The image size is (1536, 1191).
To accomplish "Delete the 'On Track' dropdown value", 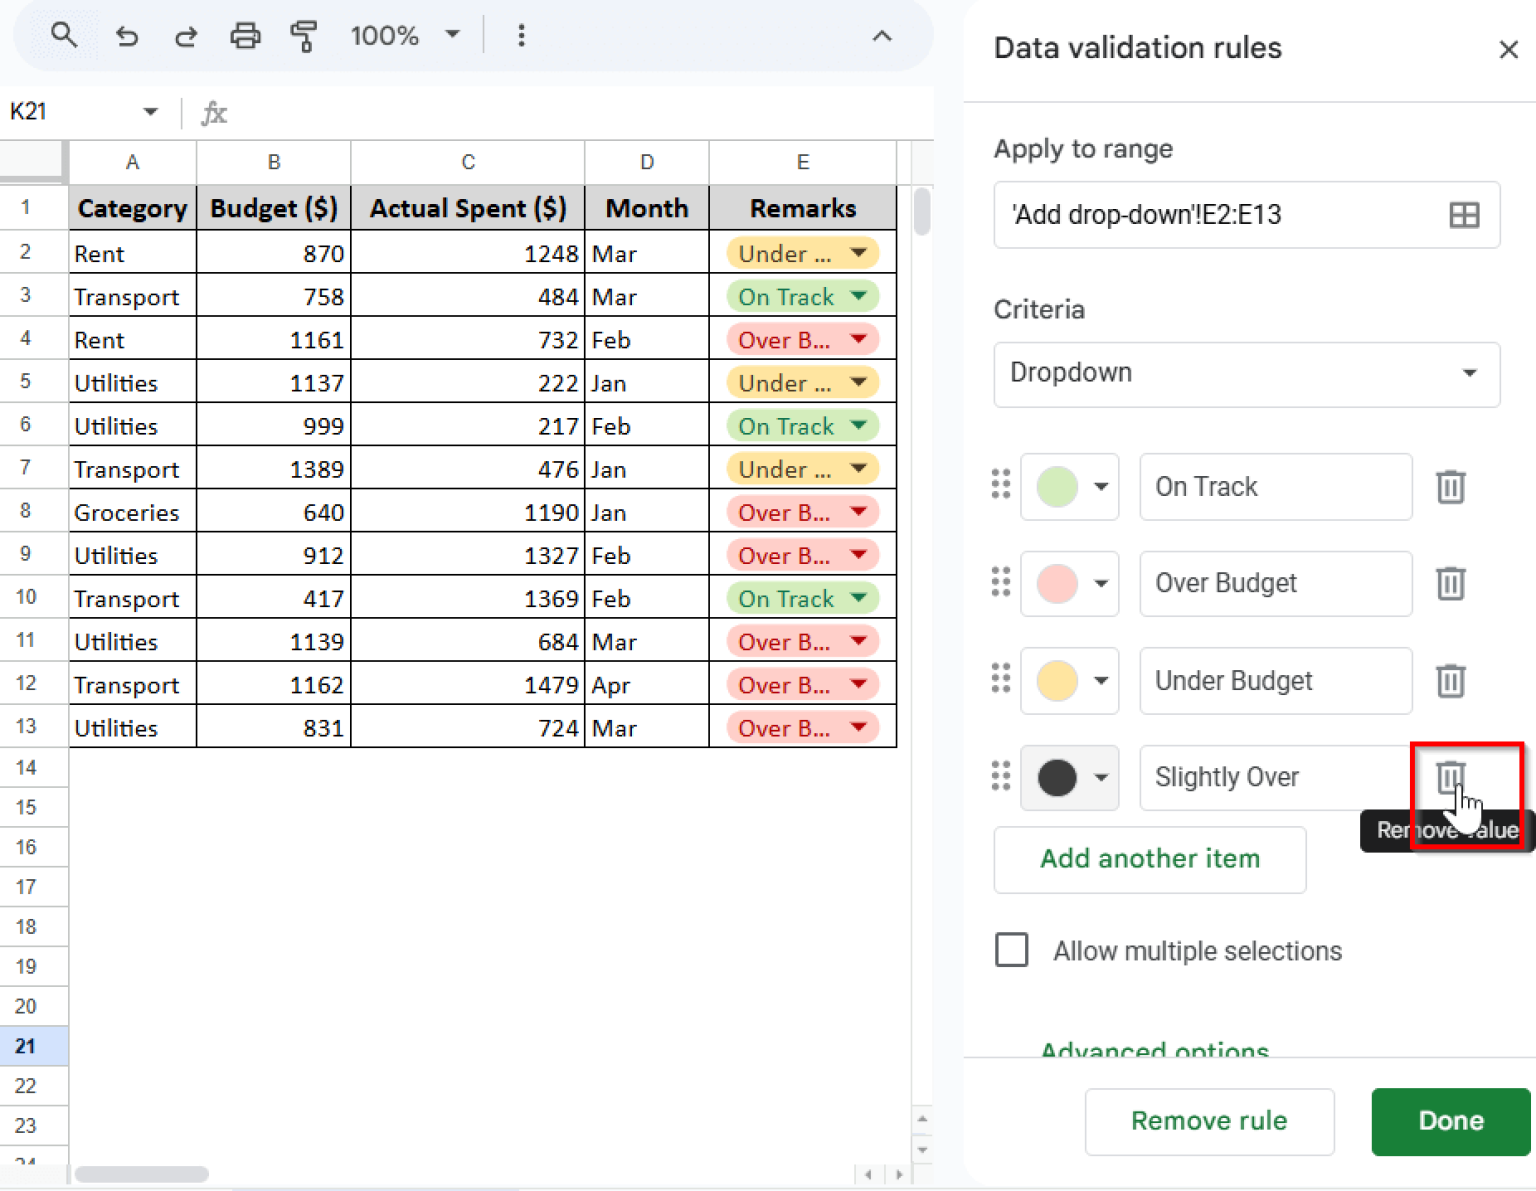I will (x=1450, y=487).
